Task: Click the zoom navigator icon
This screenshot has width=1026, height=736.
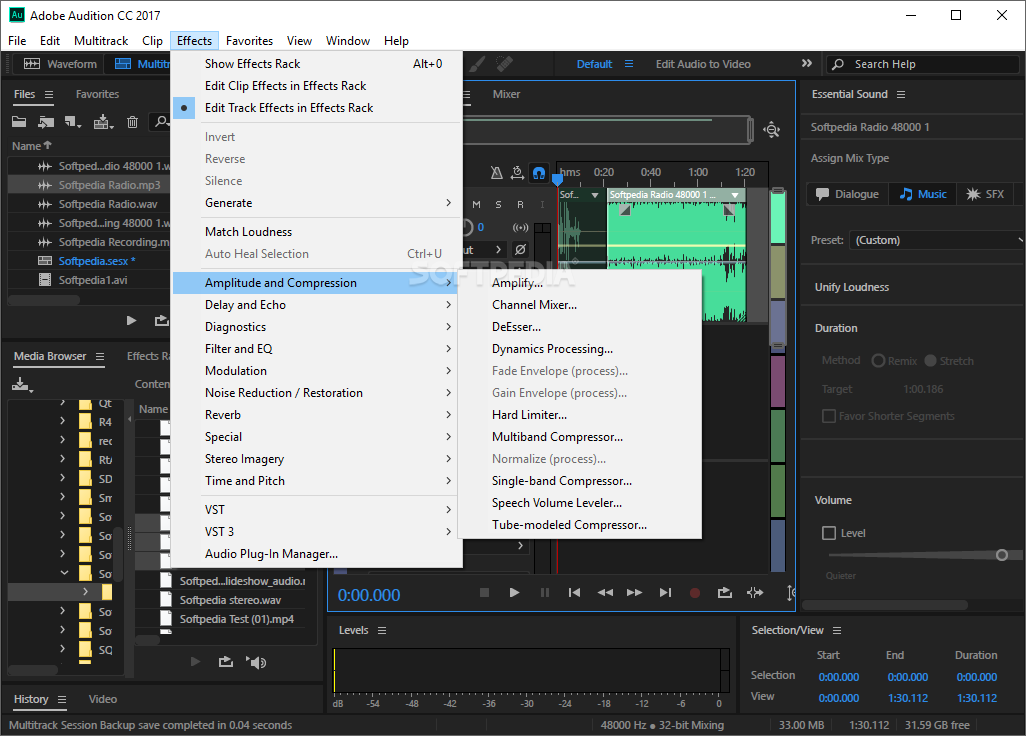Action: tap(772, 130)
